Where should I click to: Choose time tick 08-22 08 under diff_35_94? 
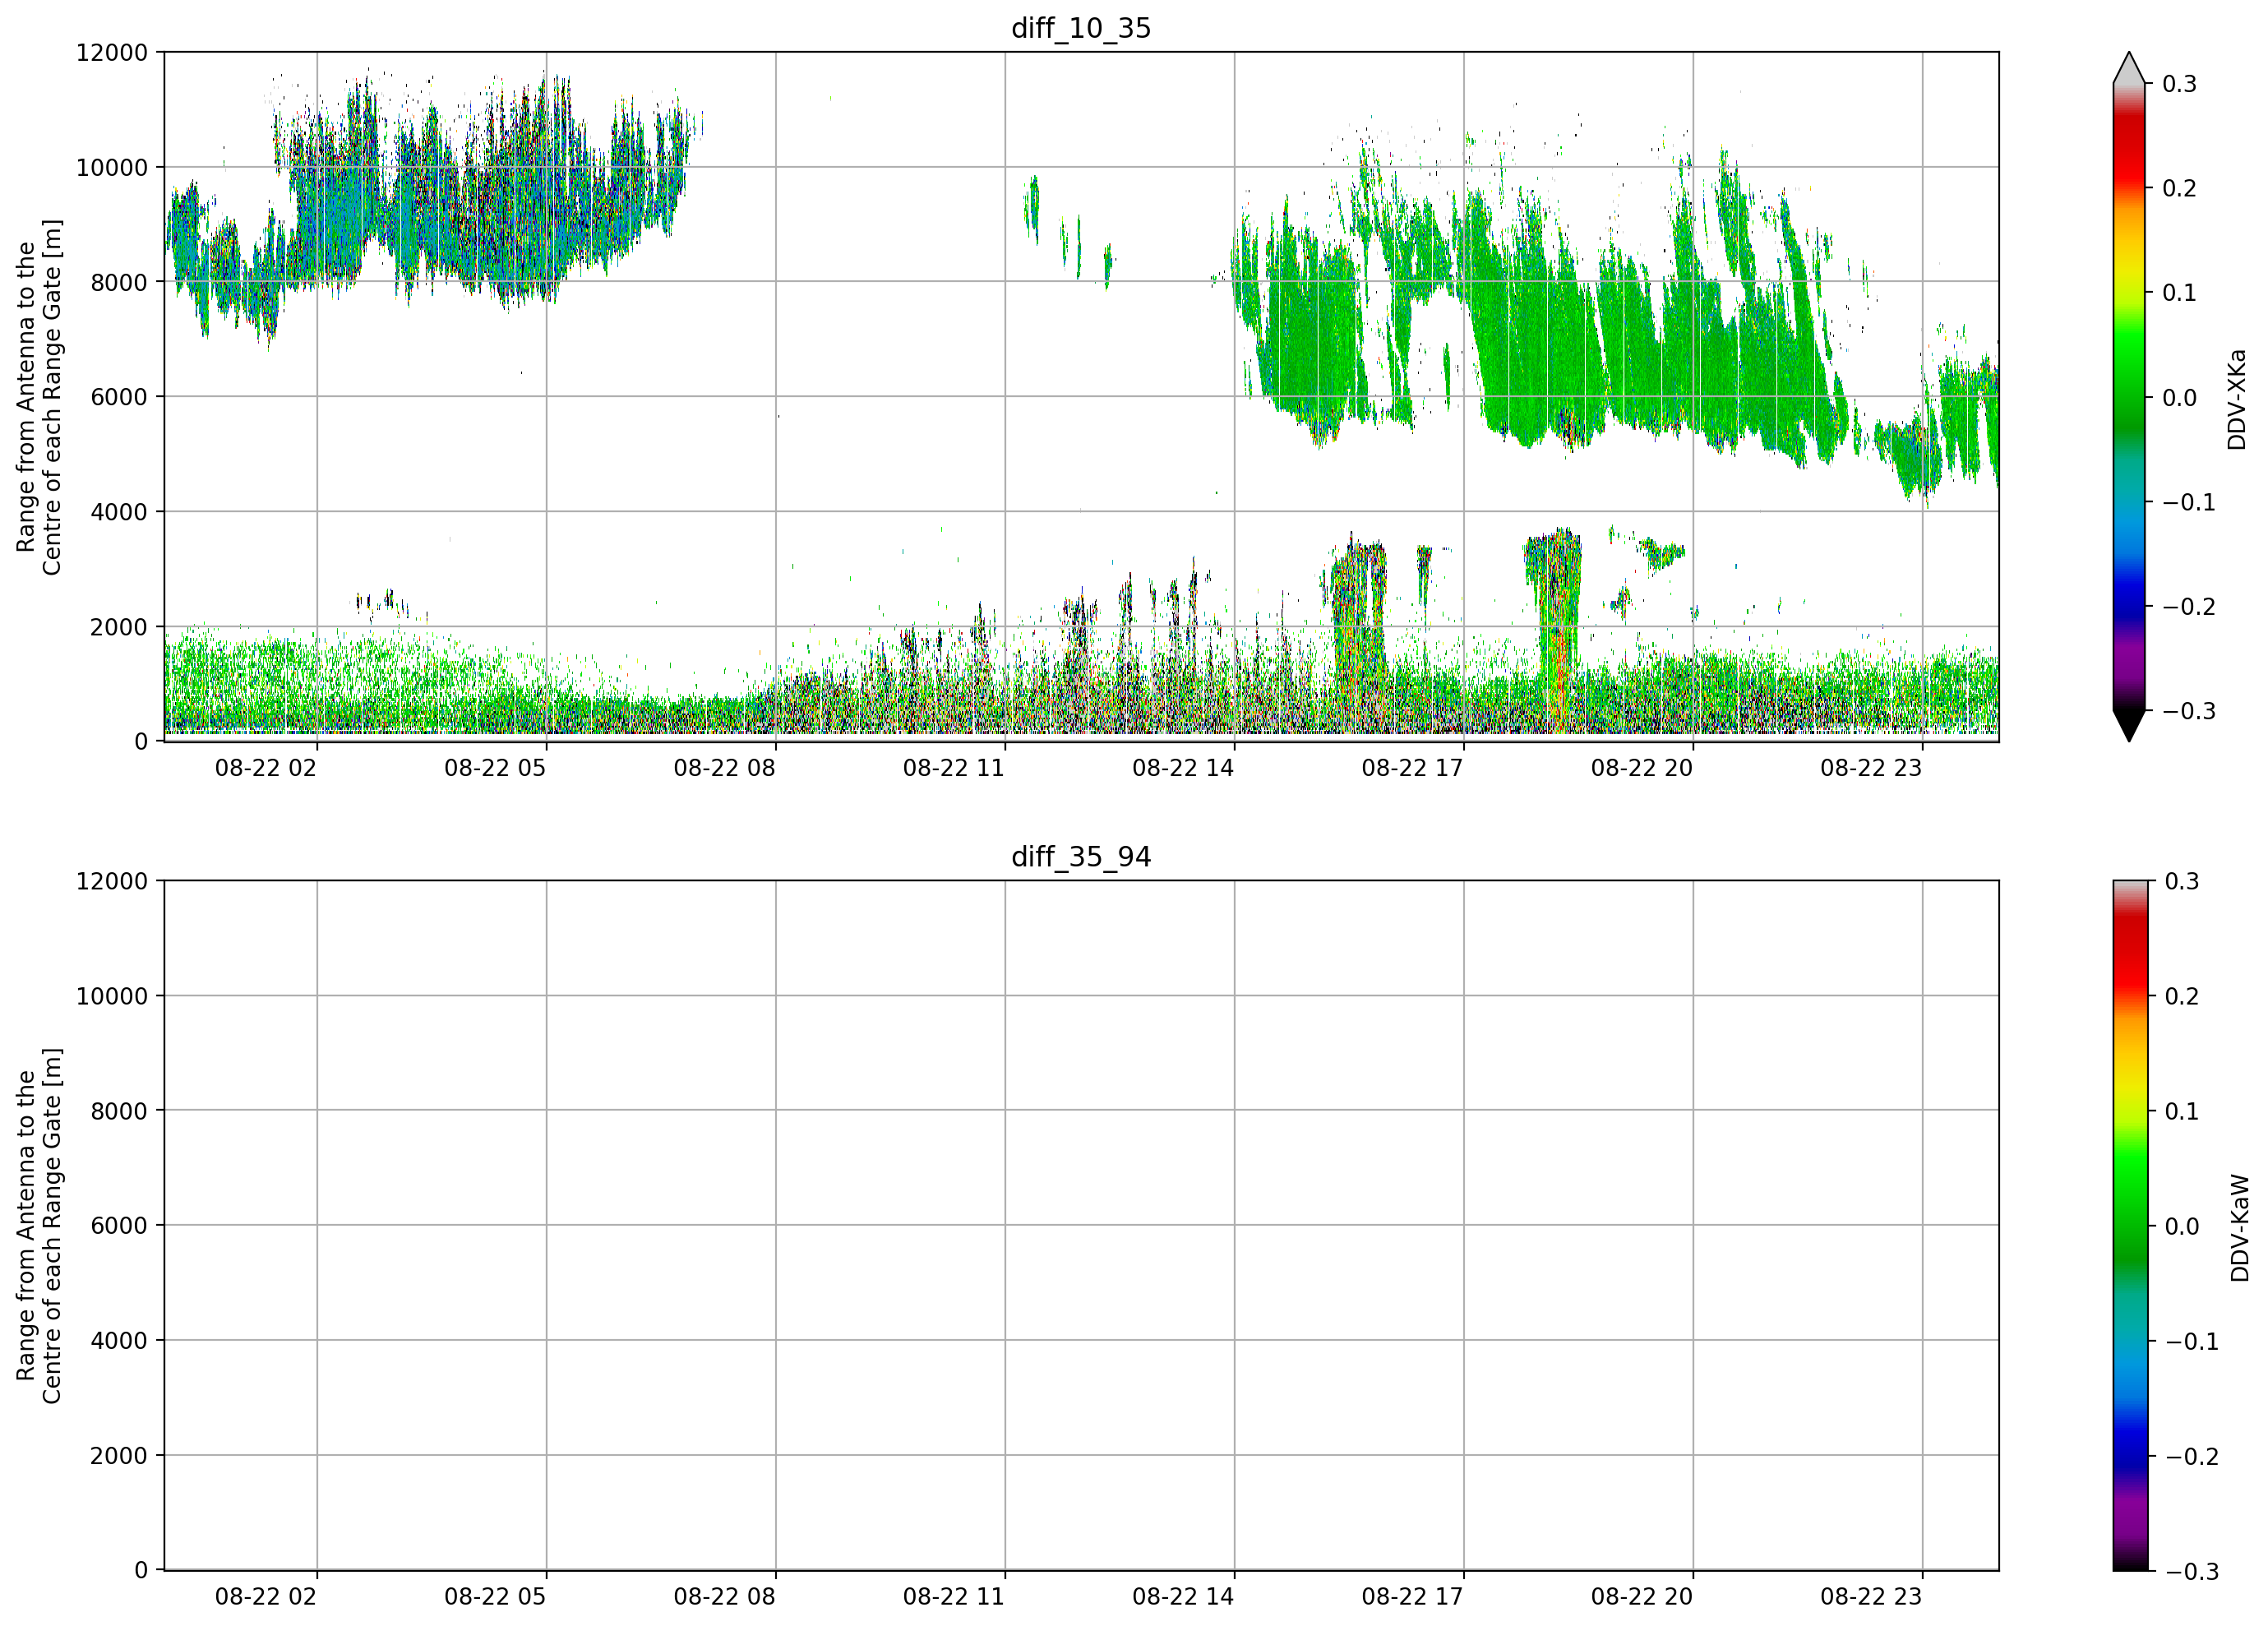coord(724,1597)
